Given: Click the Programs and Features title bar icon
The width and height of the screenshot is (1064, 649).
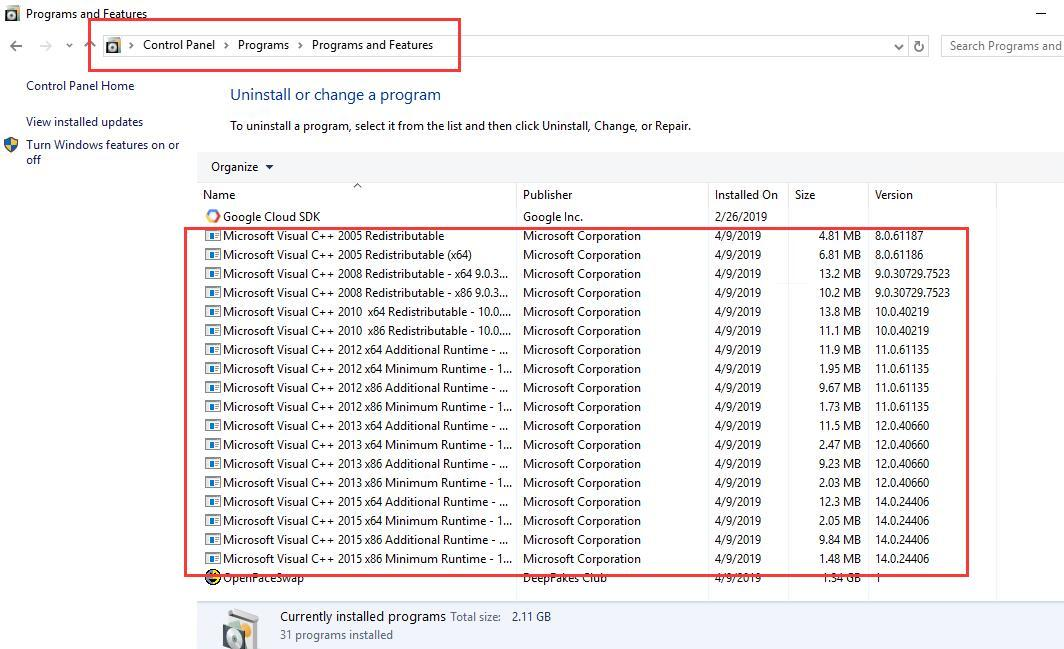Looking at the screenshot, I should (12, 14).
